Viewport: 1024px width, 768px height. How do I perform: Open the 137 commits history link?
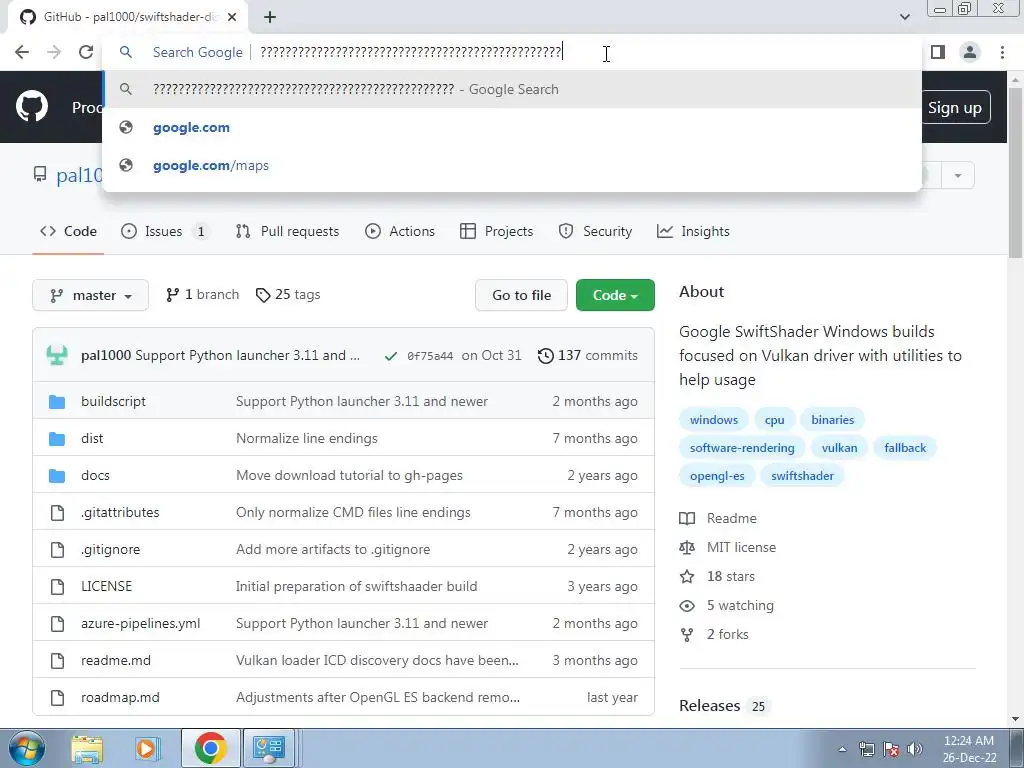click(587, 355)
